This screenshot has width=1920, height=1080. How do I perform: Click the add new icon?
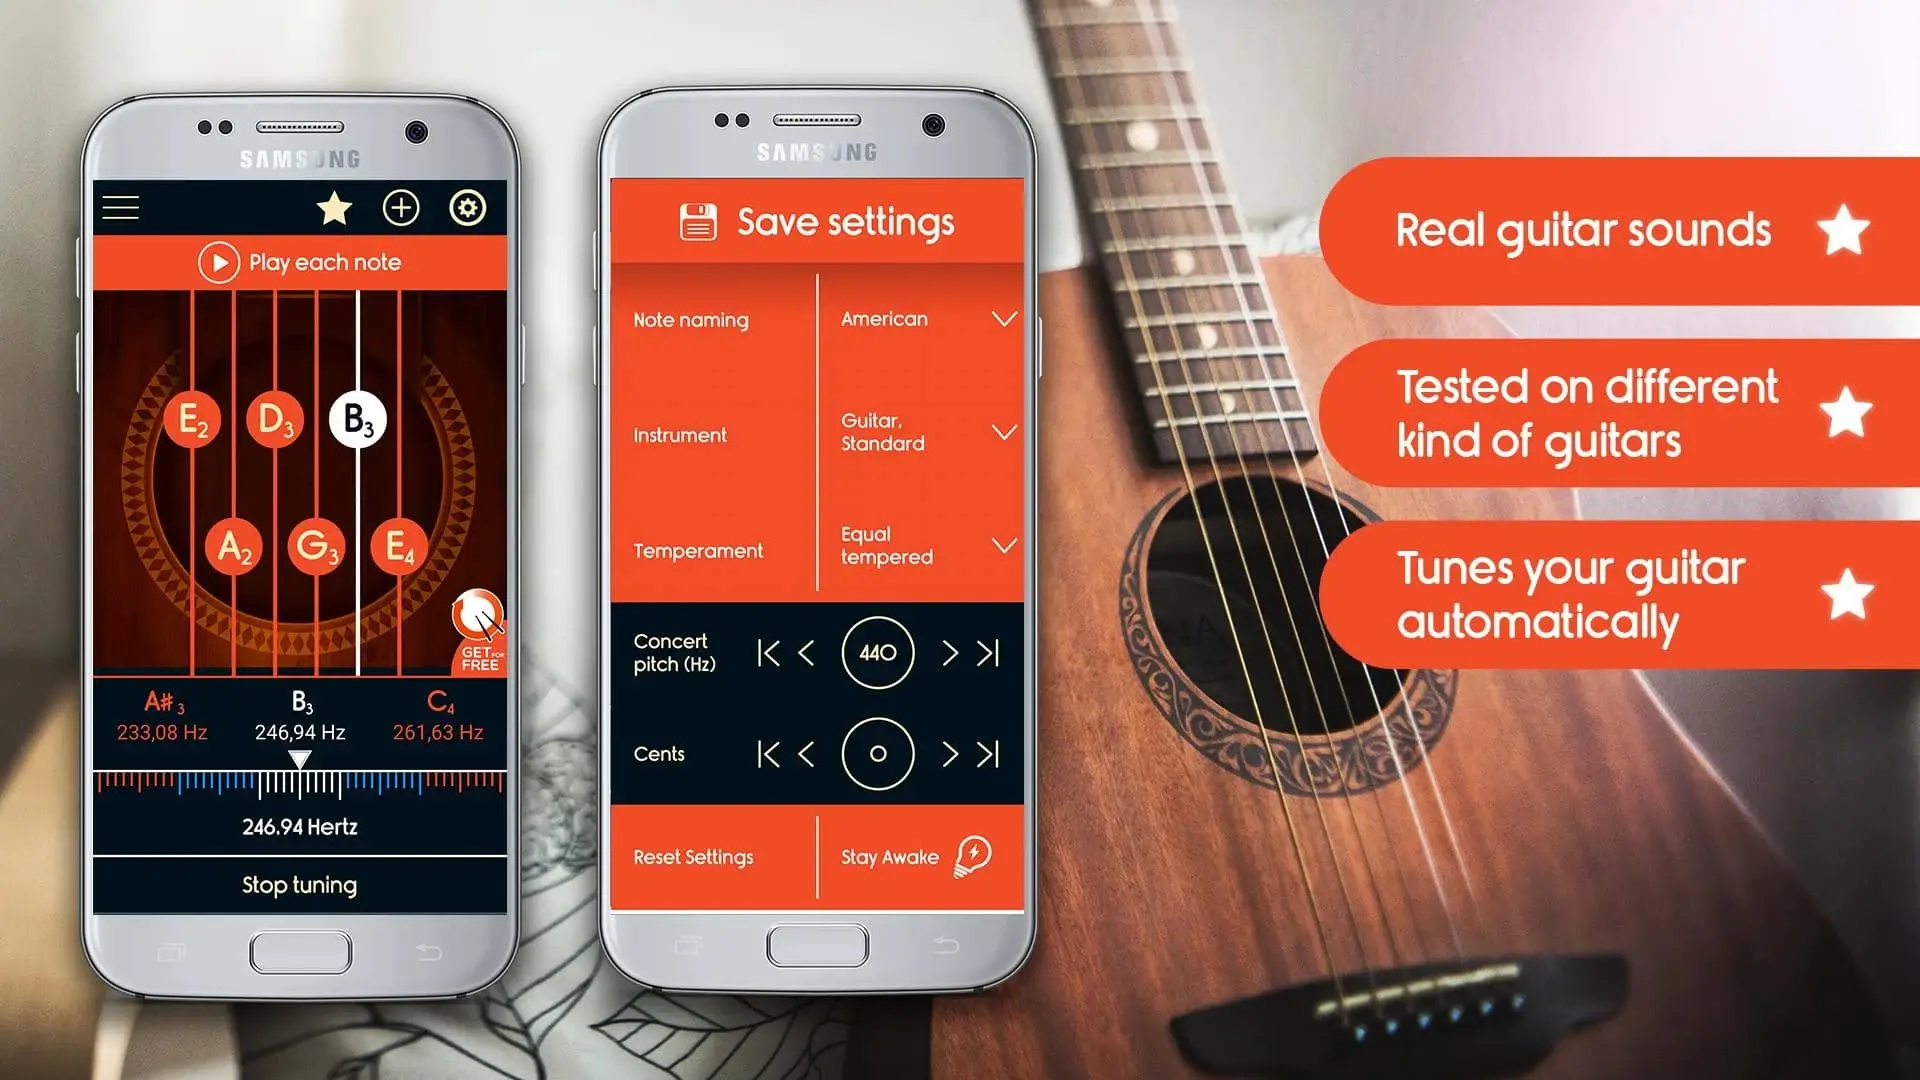(x=401, y=207)
